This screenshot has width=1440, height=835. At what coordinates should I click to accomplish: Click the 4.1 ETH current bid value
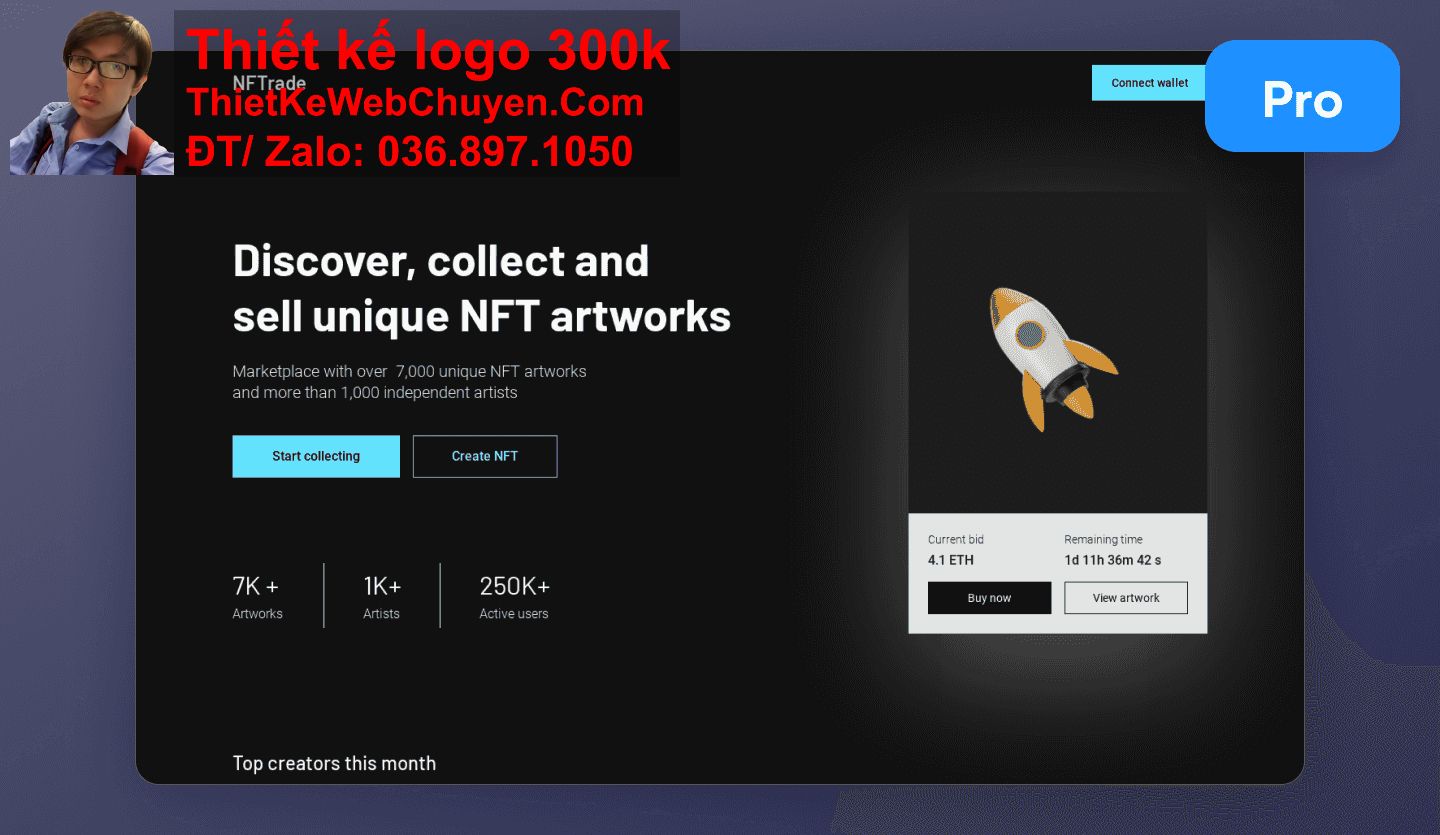[950, 560]
